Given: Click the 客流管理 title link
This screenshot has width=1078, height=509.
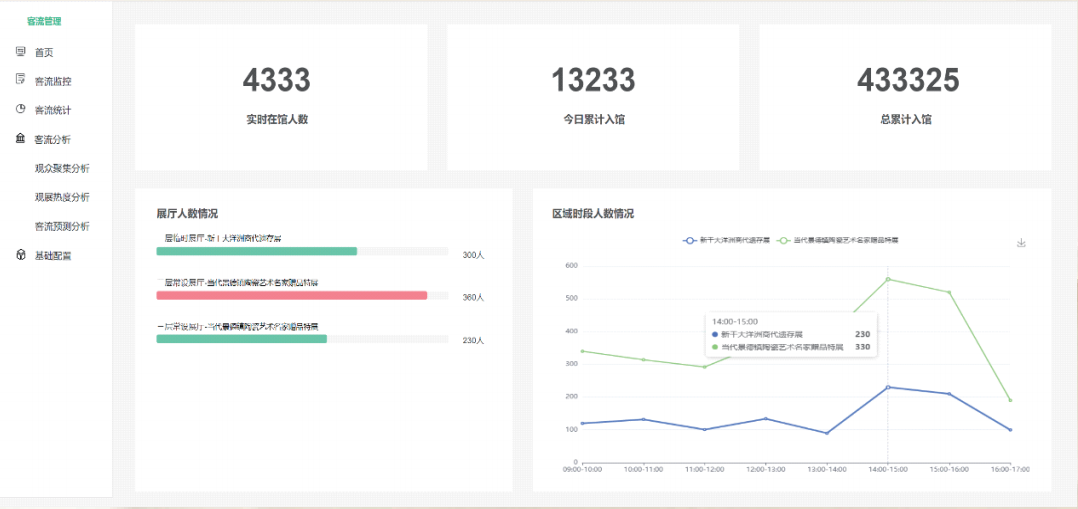Looking at the screenshot, I should [x=44, y=20].
